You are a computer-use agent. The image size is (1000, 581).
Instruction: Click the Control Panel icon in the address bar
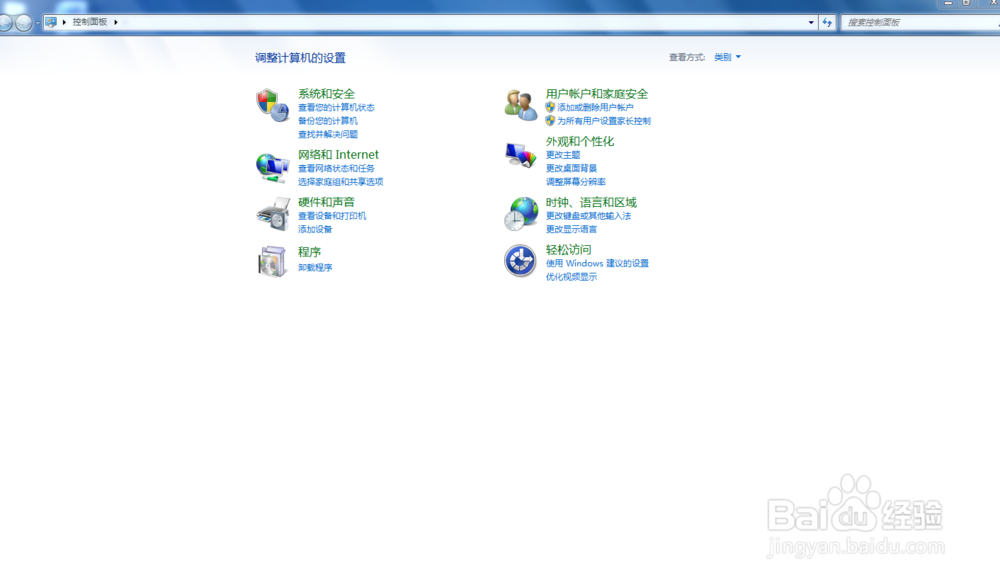click(48, 20)
